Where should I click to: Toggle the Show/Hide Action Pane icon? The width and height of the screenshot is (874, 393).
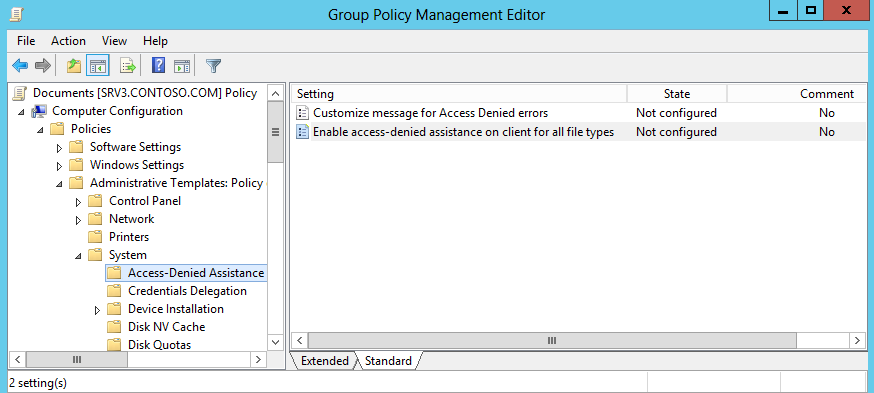click(x=182, y=66)
